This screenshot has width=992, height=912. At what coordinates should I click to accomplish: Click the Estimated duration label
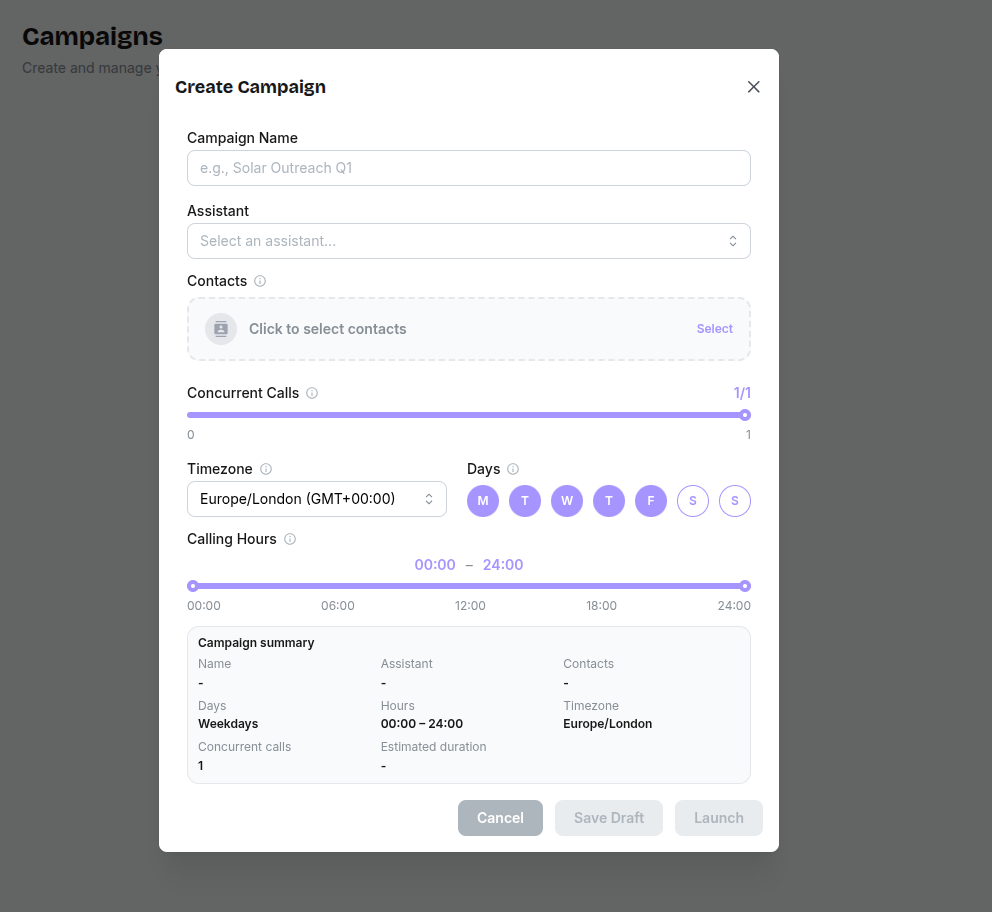click(x=433, y=747)
